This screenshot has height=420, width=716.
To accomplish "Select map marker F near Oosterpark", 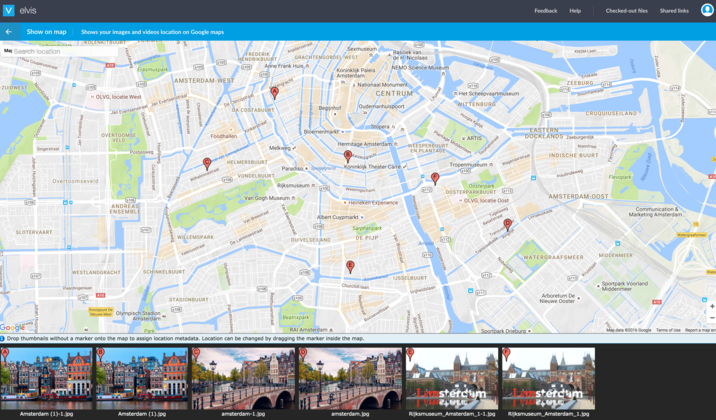I will click(435, 178).
